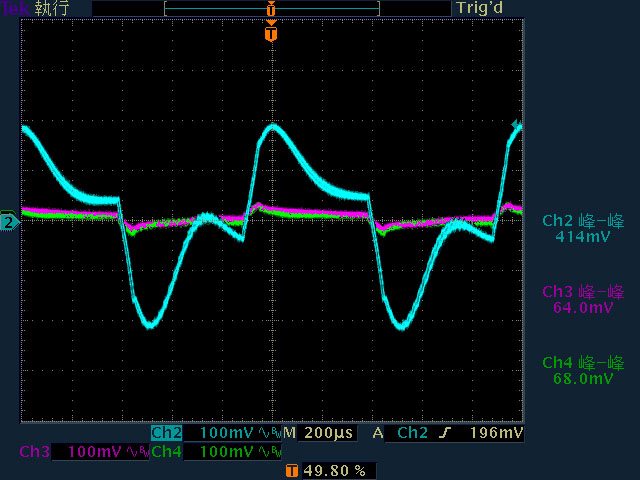
Task: Click the orange T delay icon at bottom
Action: [x=291, y=470]
